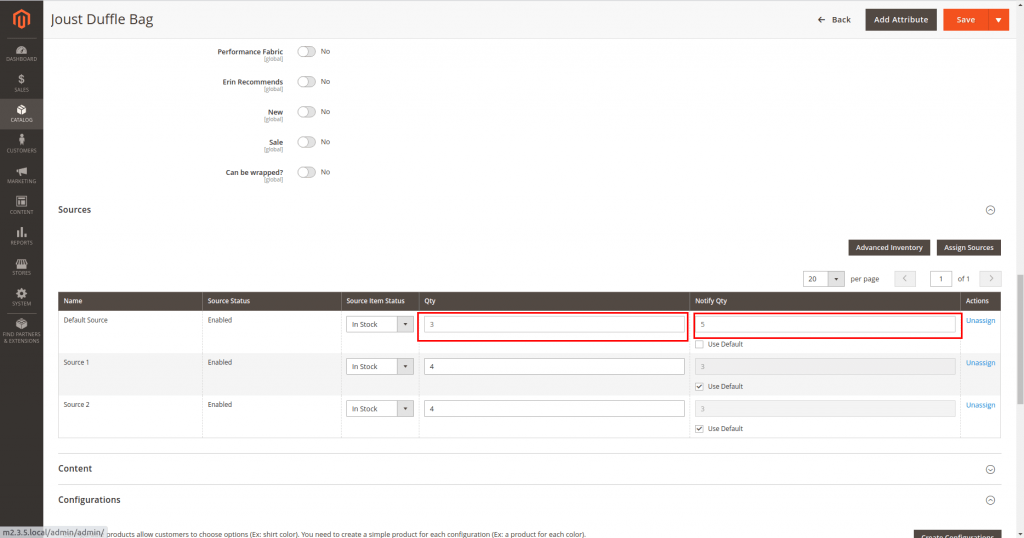Unassign Source 2 from the product
The height and width of the screenshot is (538, 1024).
(980, 405)
